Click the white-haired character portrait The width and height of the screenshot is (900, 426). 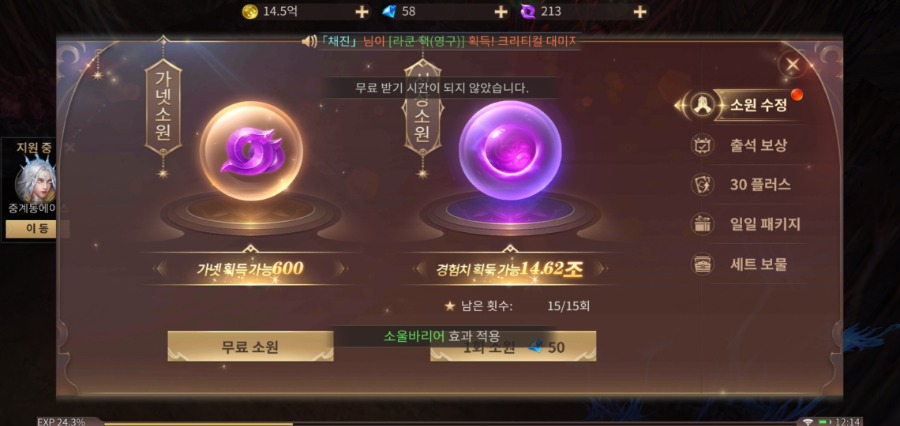(34, 180)
